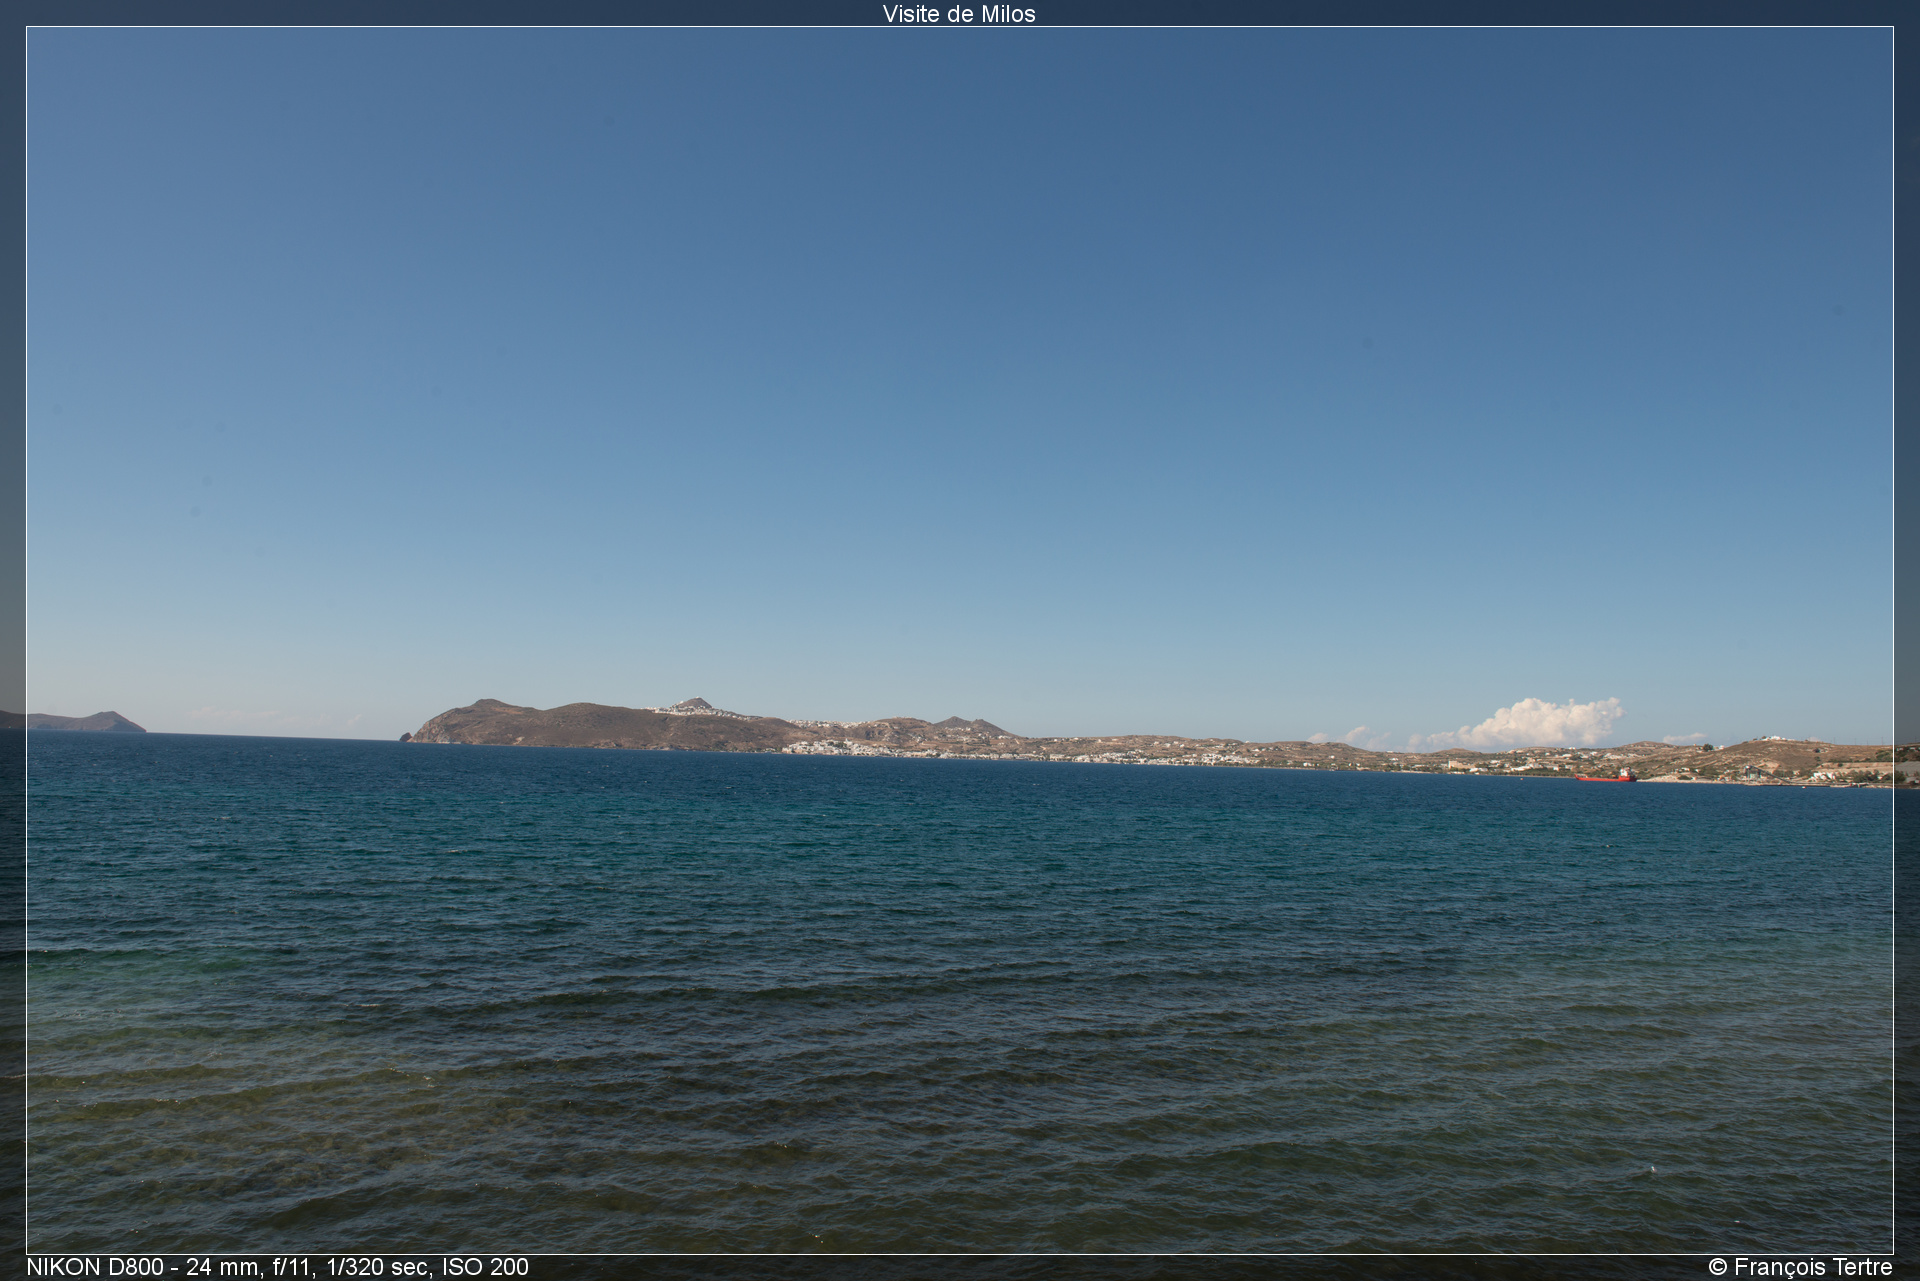The height and width of the screenshot is (1281, 1920).
Task: Click the Milos seascape photo
Action: [960, 640]
